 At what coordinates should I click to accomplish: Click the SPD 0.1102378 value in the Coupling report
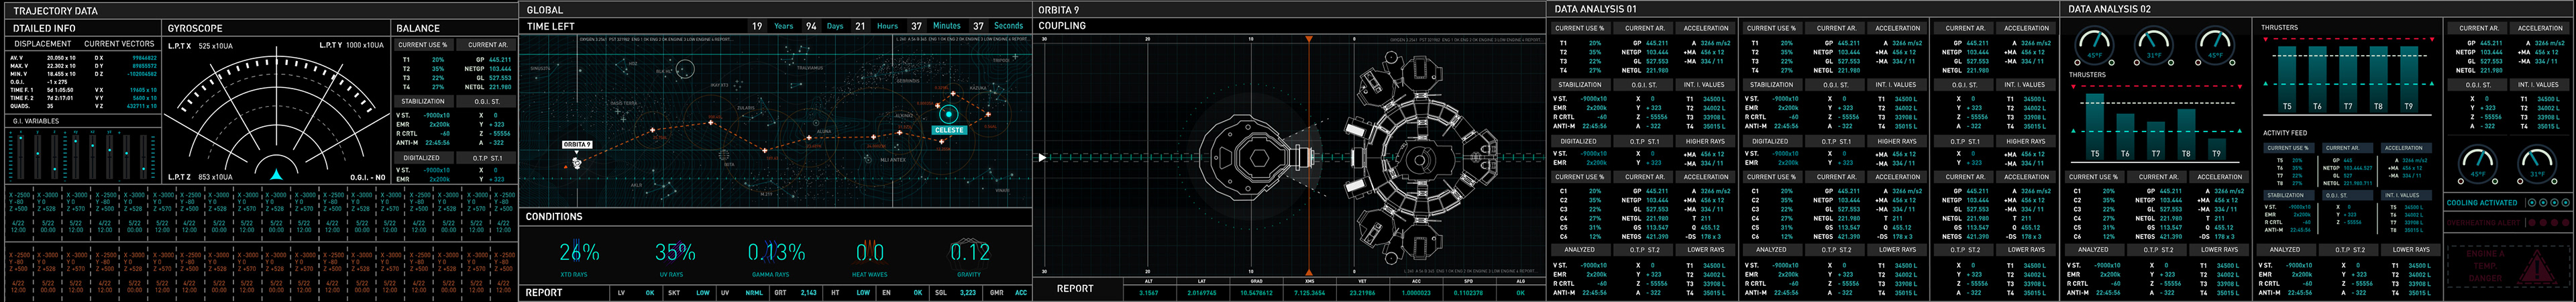[1468, 293]
